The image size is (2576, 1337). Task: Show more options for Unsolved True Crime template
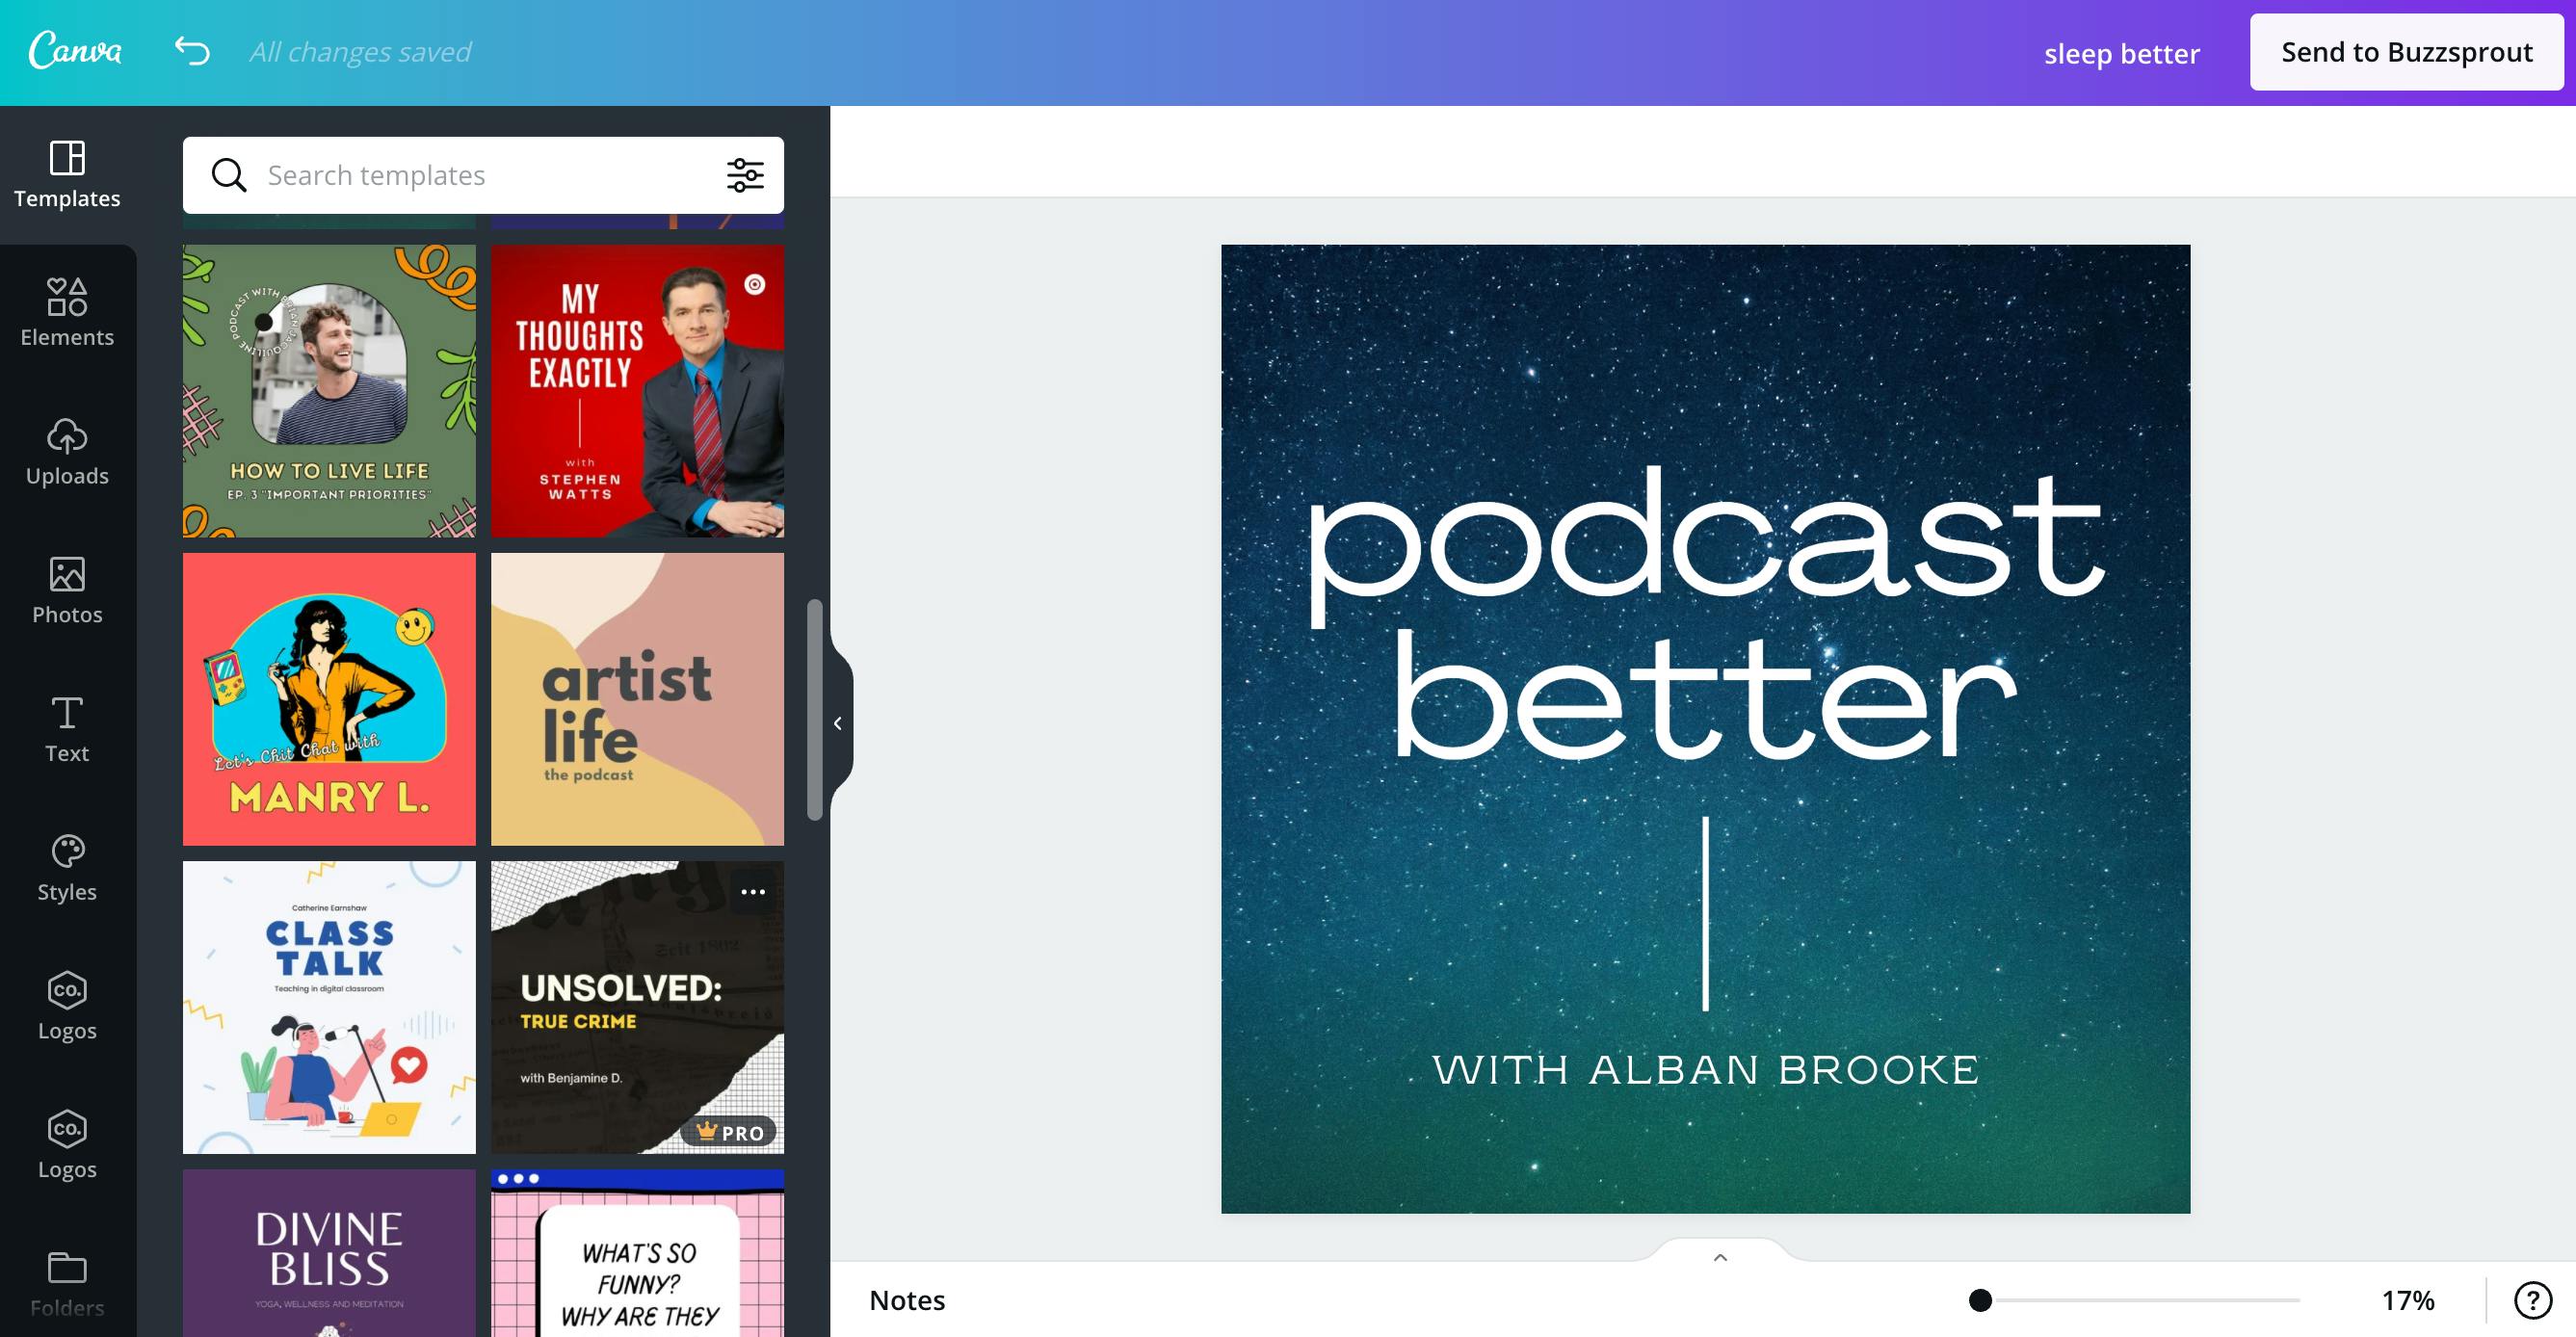(x=749, y=891)
